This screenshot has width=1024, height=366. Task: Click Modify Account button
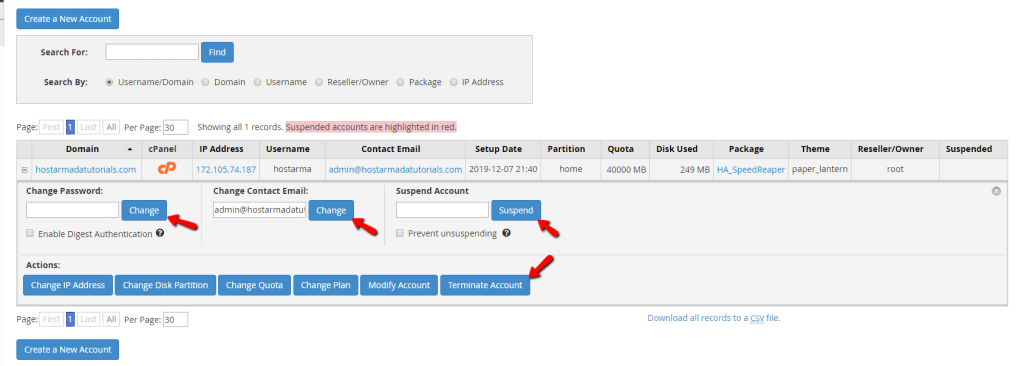[x=399, y=285]
